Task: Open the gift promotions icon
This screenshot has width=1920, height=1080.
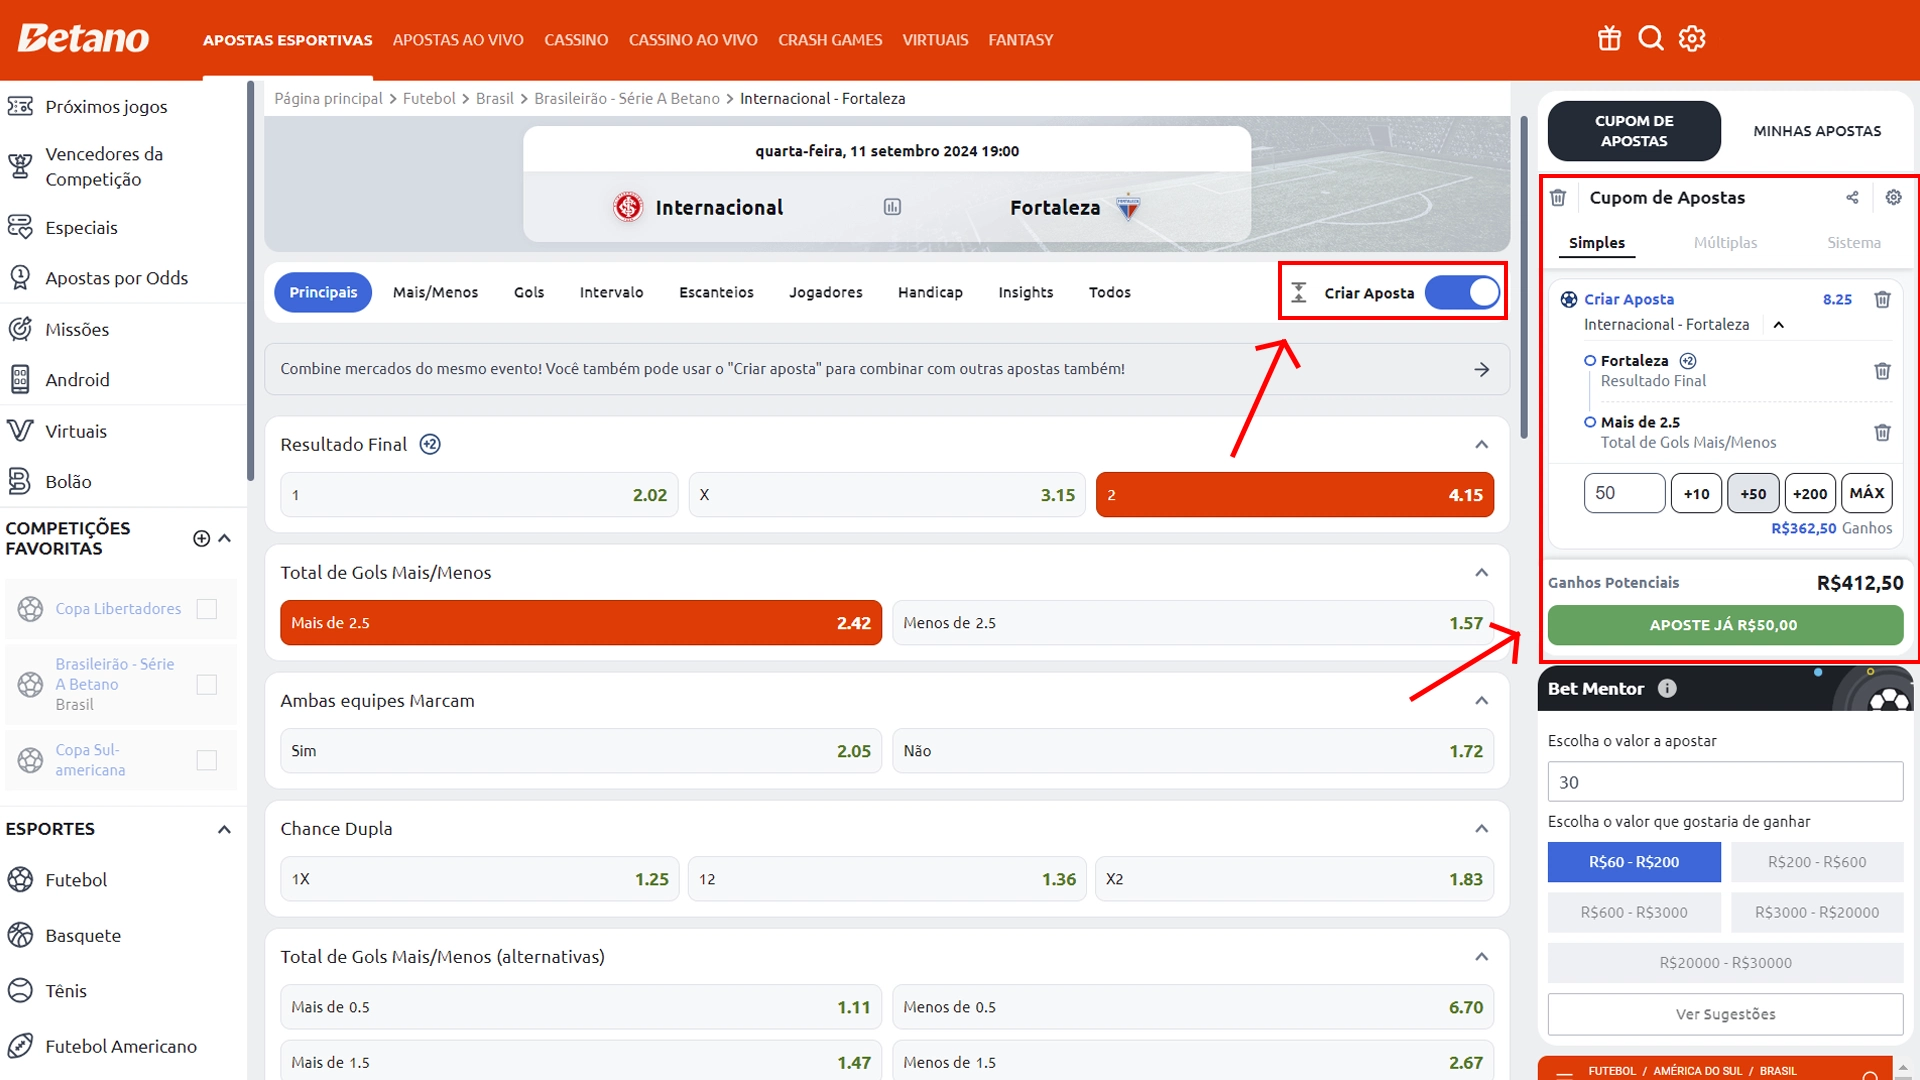Action: 1609,39
